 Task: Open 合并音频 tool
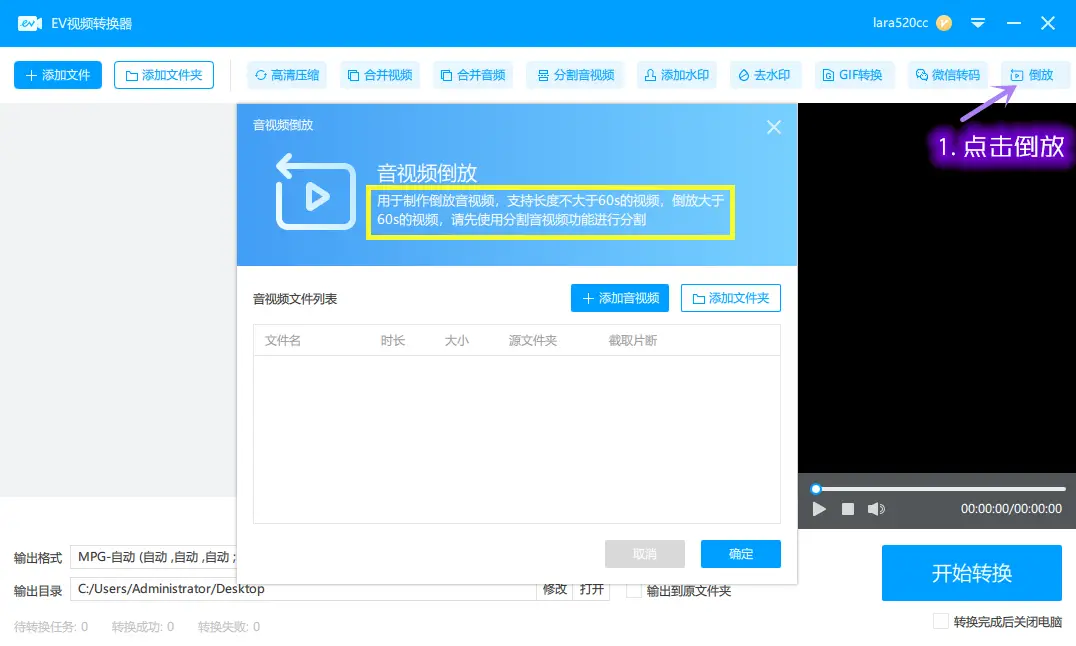(x=473, y=75)
